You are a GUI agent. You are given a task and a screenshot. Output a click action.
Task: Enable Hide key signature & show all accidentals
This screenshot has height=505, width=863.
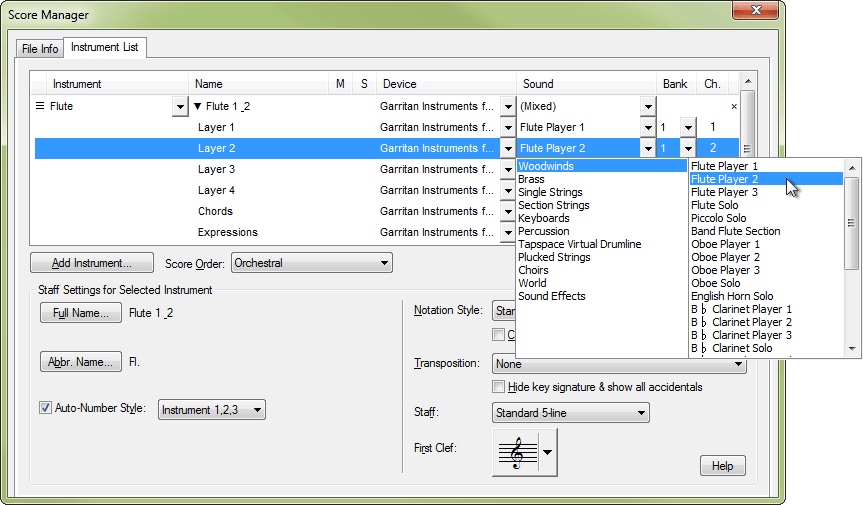click(499, 387)
